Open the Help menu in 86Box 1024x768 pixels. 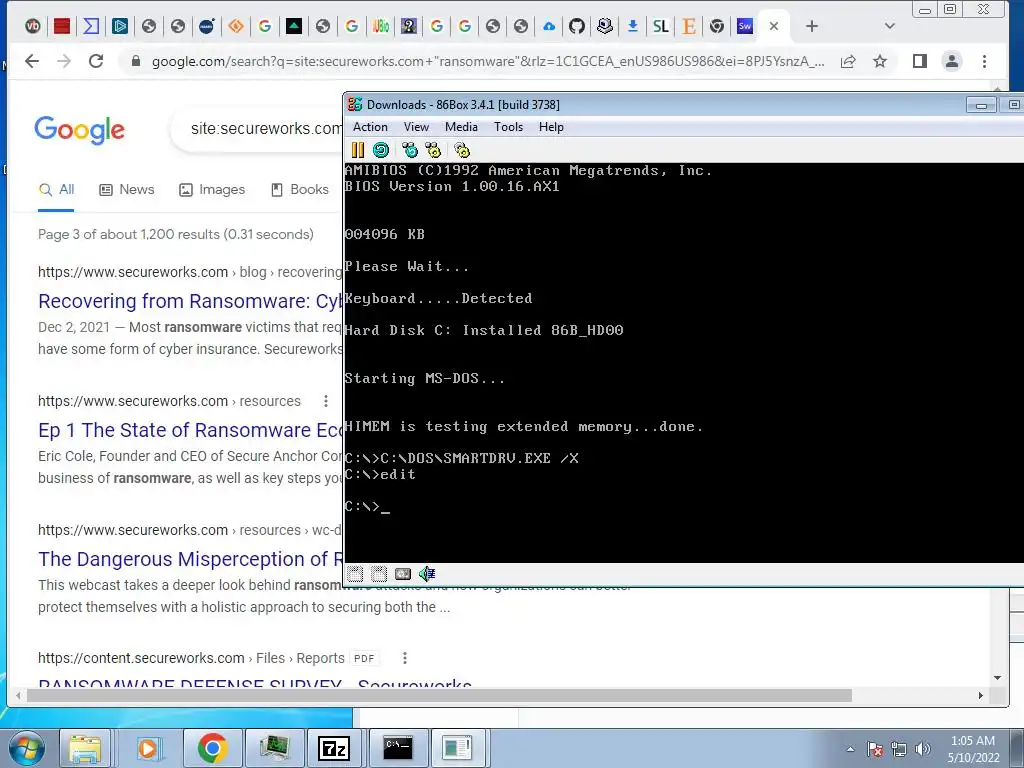[x=551, y=127]
